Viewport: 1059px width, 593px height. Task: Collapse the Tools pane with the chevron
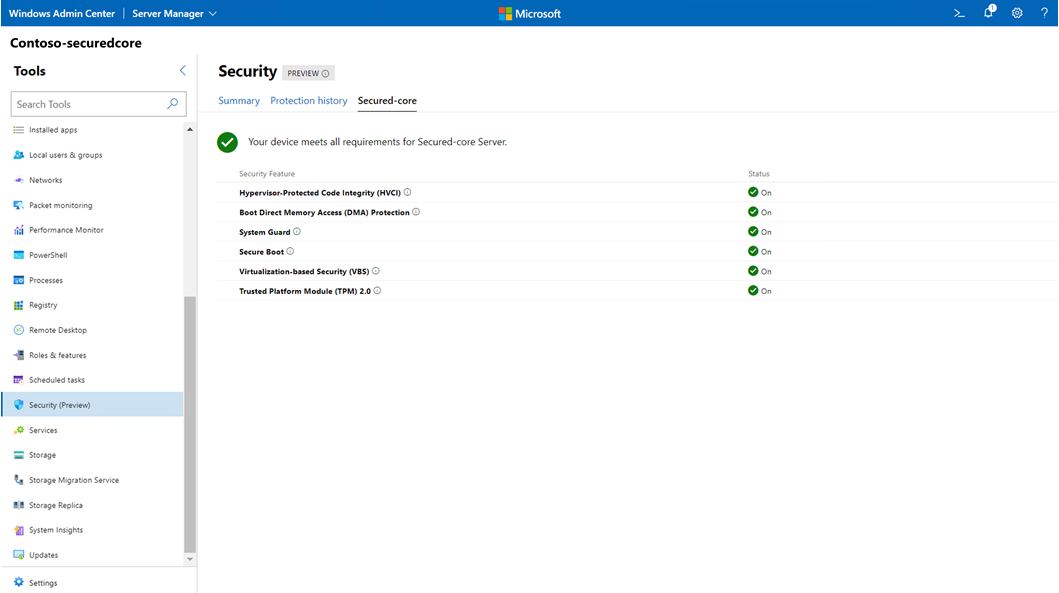pos(182,70)
